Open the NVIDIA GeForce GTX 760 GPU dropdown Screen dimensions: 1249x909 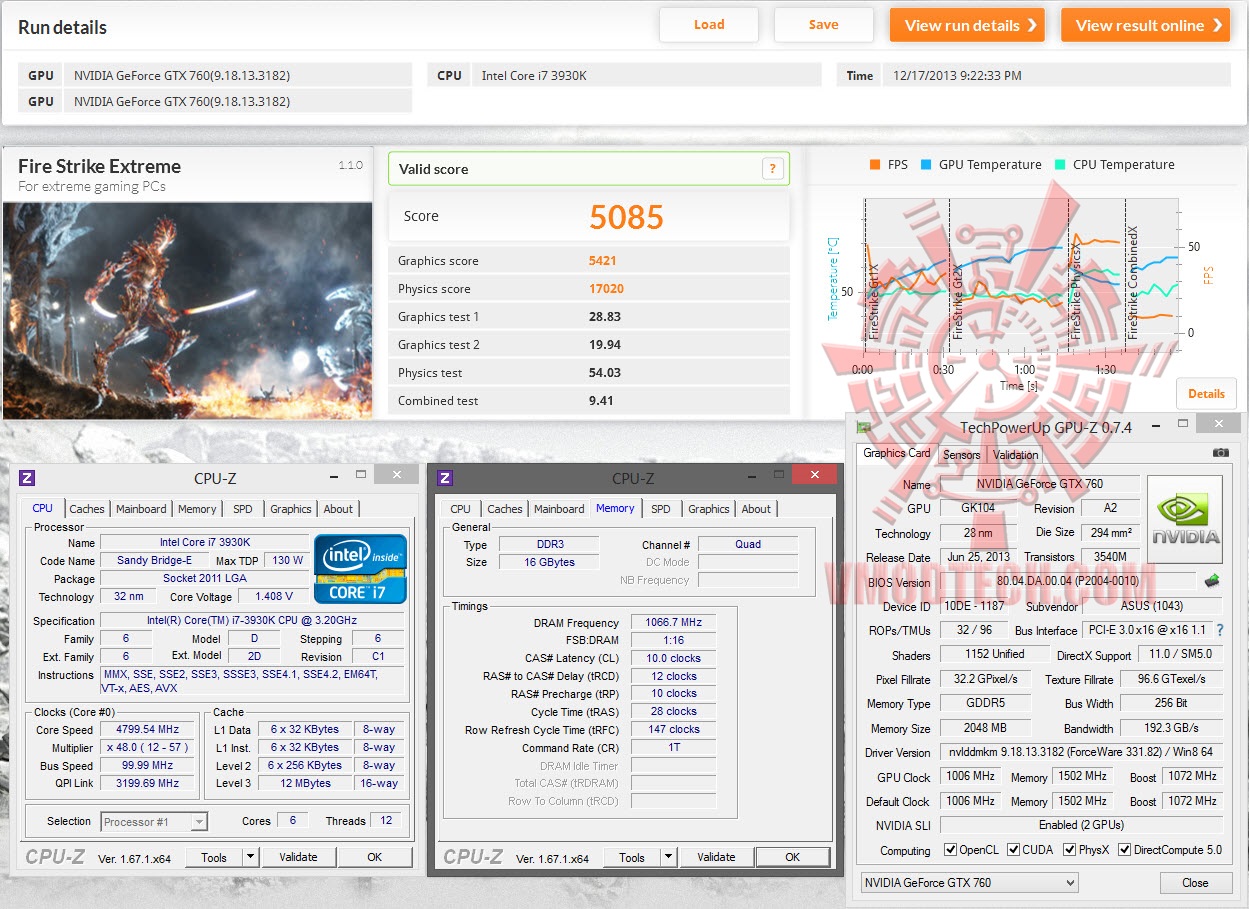(x=969, y=883)
